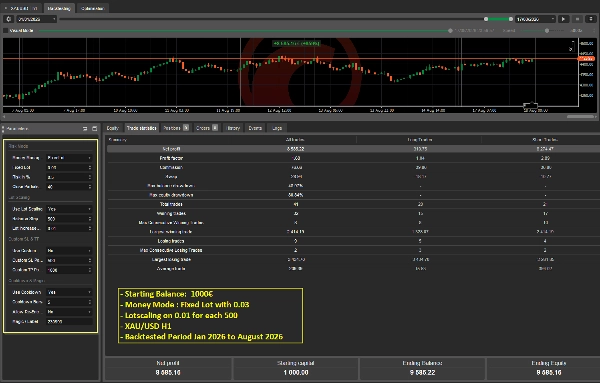Screen dimensions: 600x383
Task: Open the Use Lot Scaling dropdown
Action: (69, 209)
